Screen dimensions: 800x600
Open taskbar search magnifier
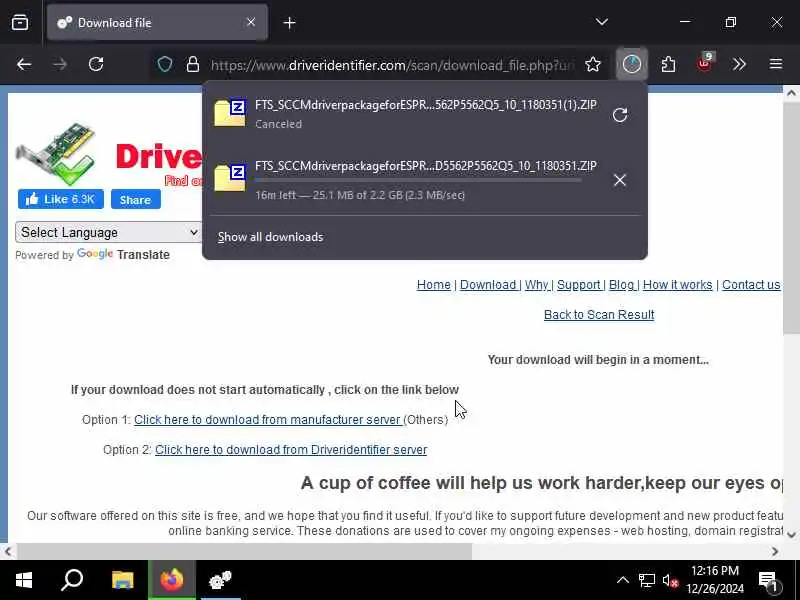point(72,580)
